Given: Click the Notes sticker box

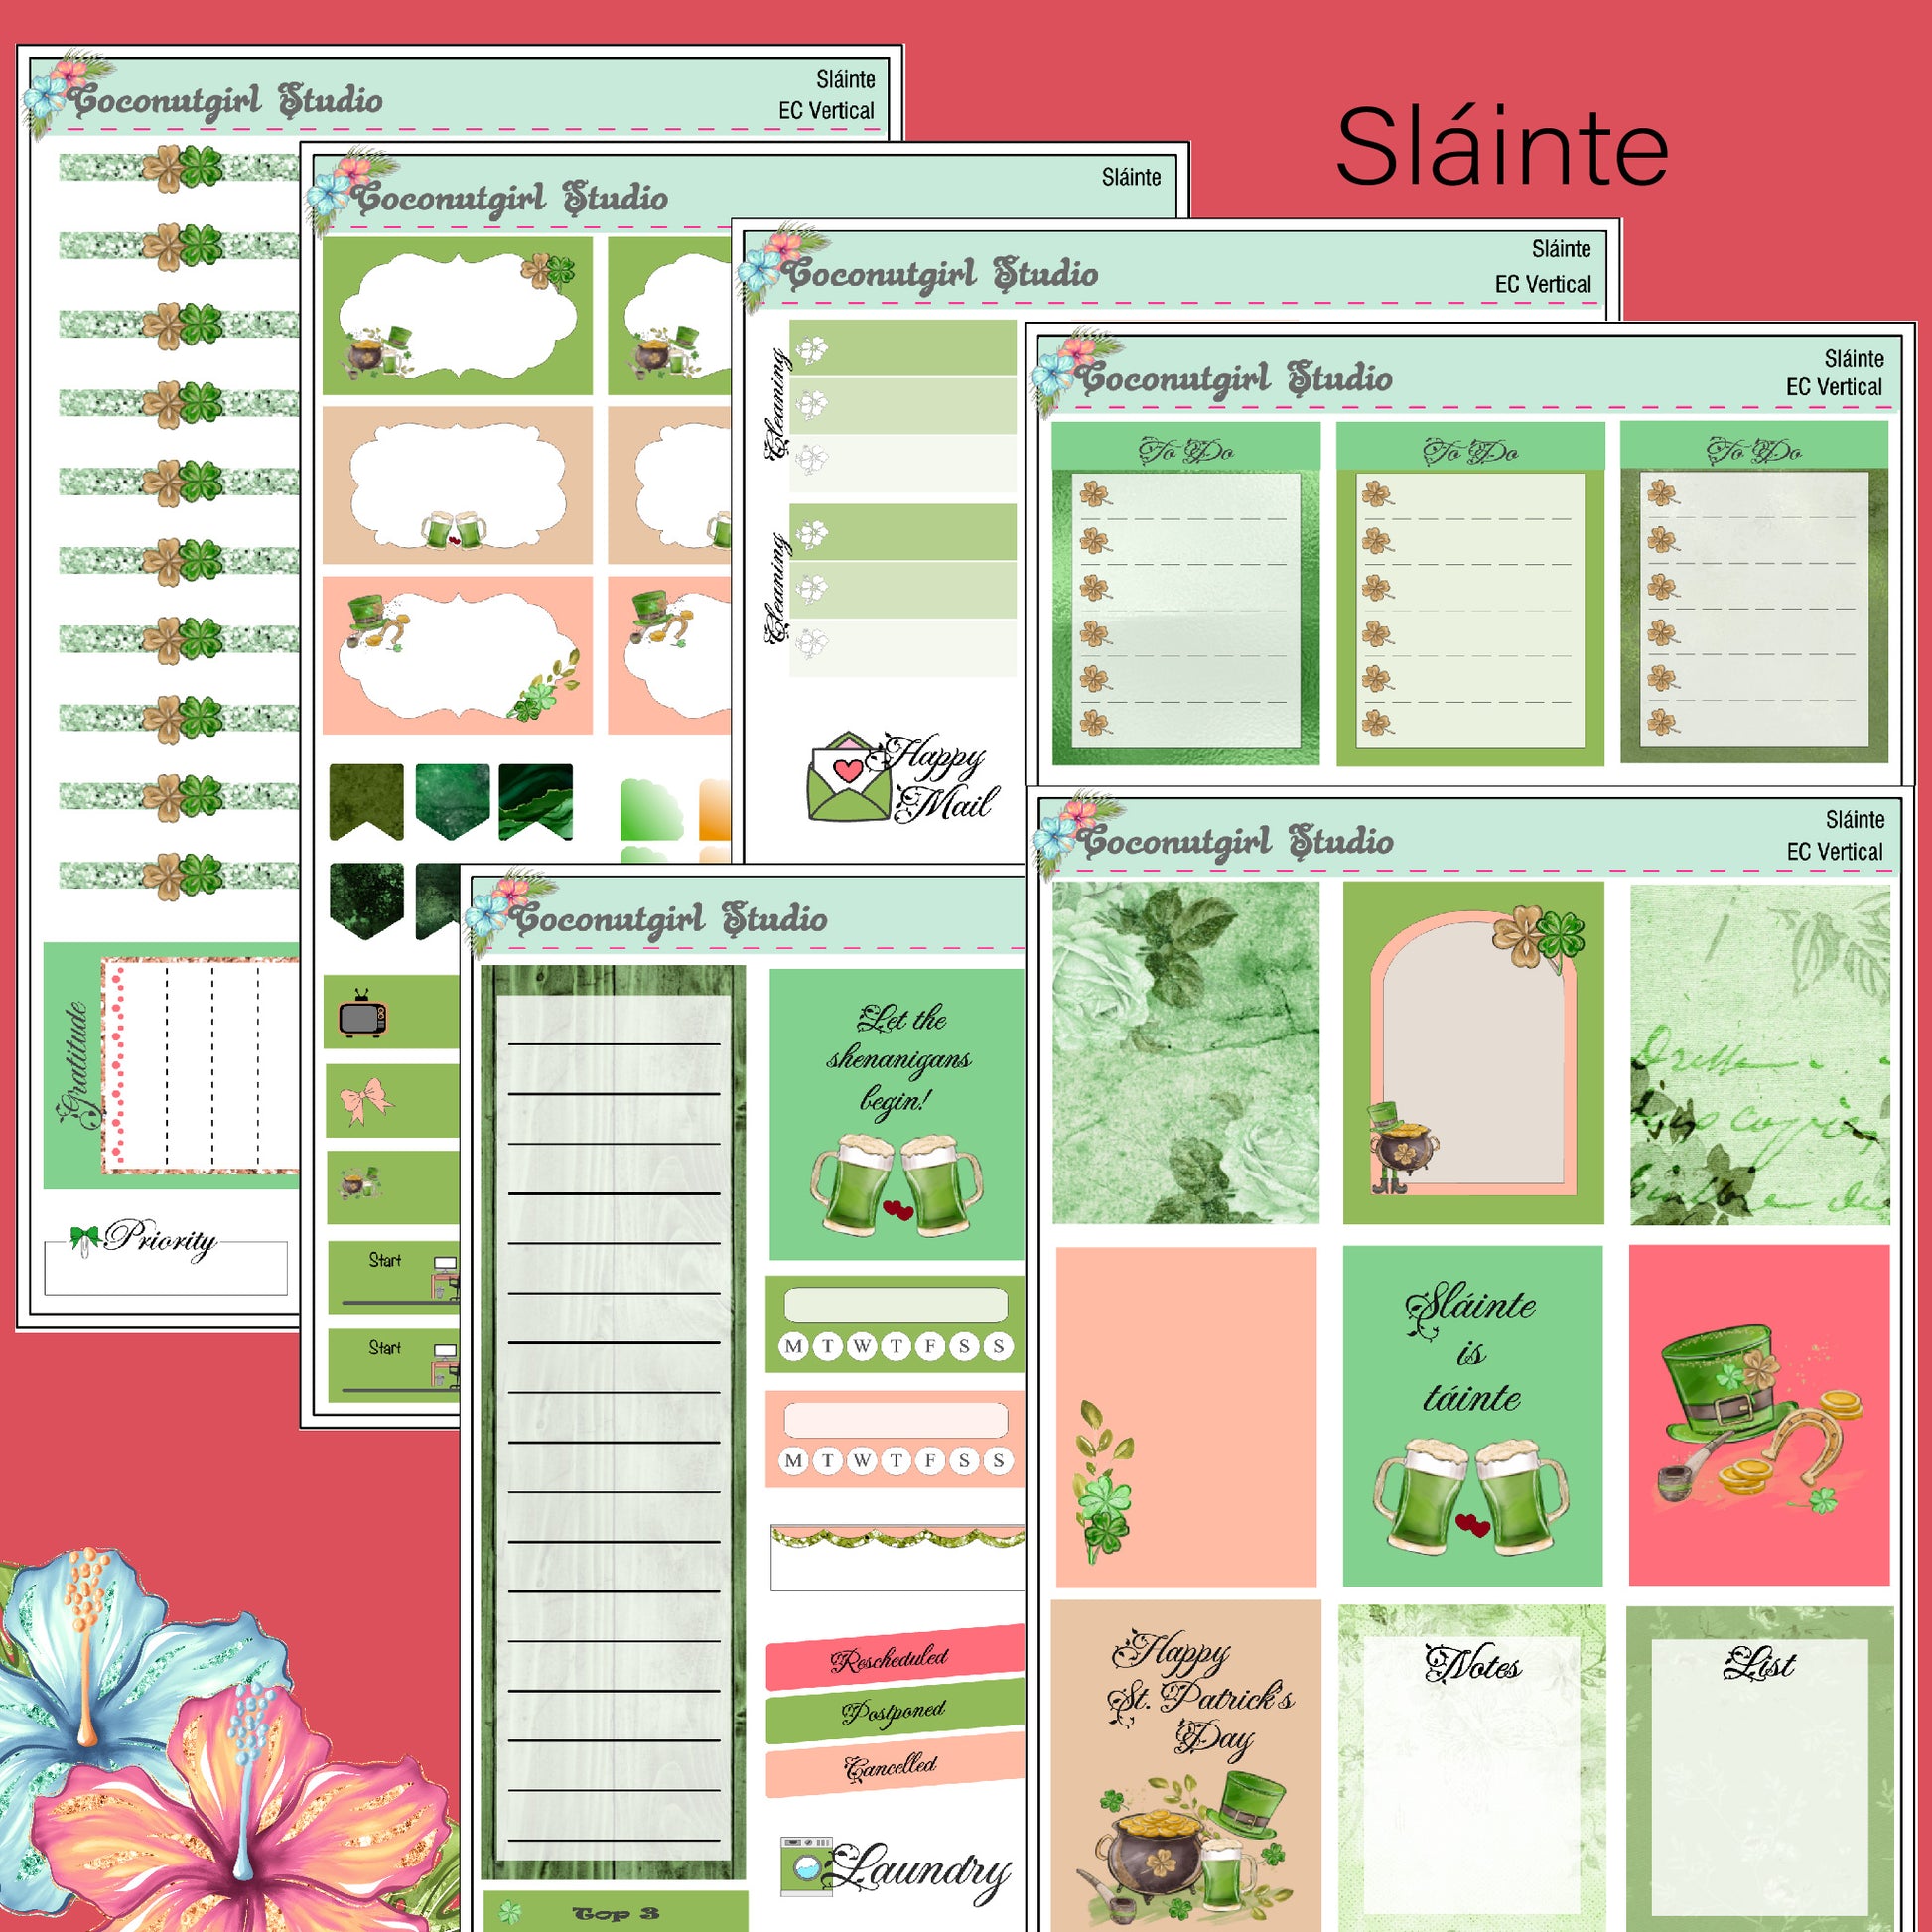Looking at the screenshot, I should point(1471,1765).
